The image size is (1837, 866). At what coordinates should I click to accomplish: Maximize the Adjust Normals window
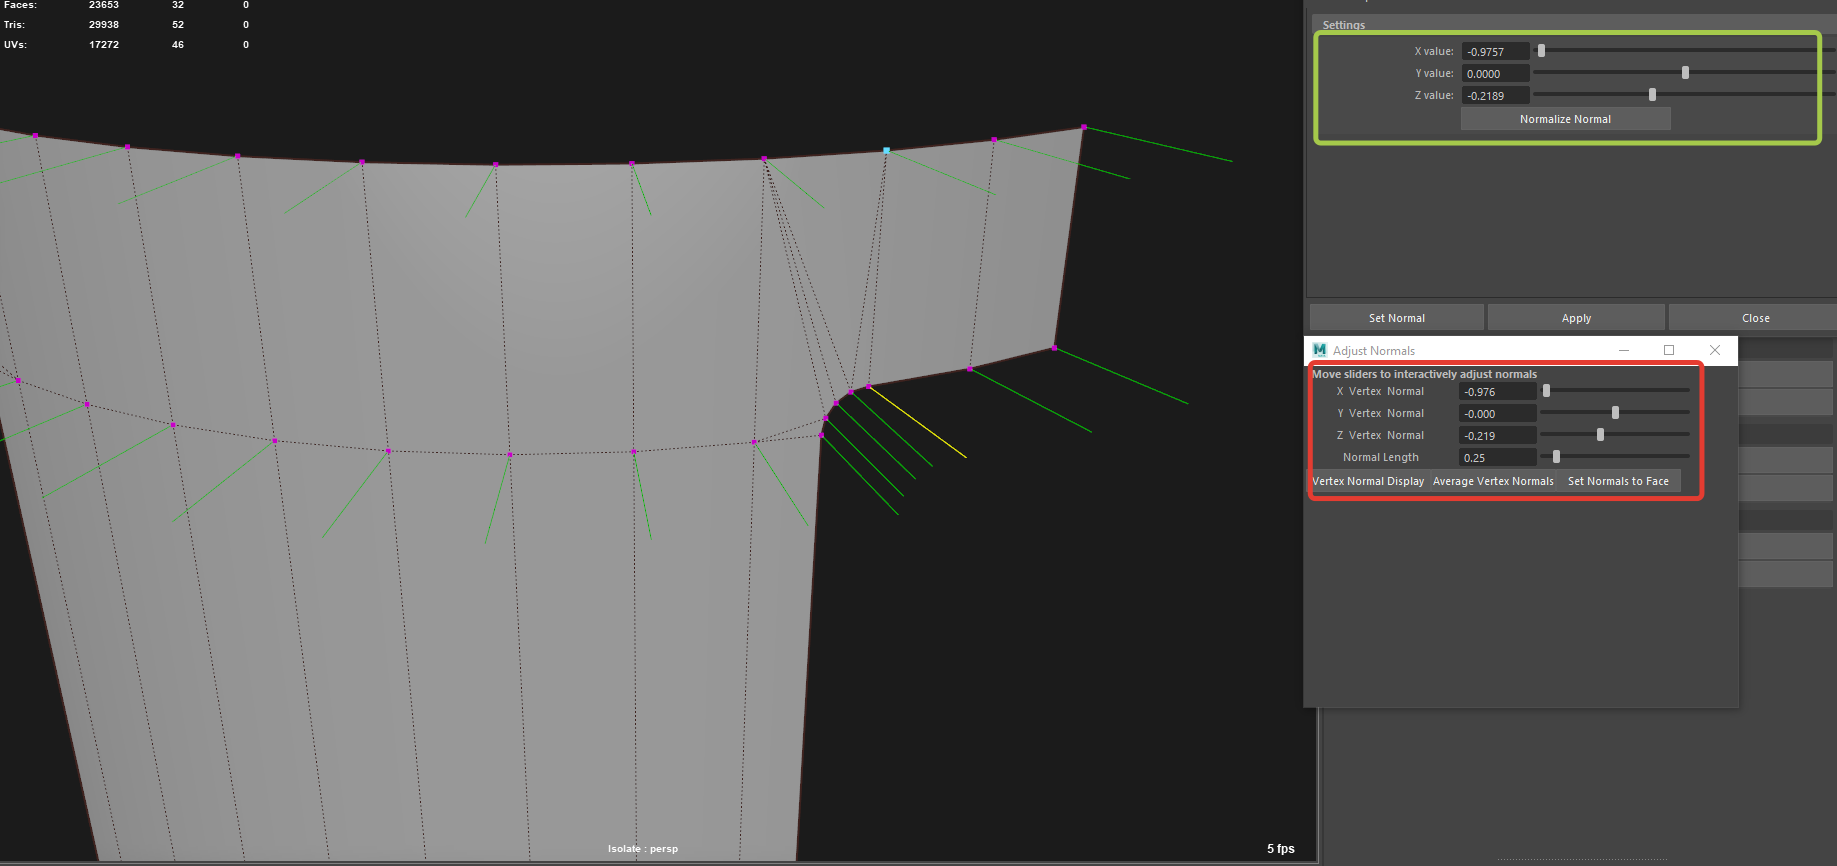point(1669,350)
